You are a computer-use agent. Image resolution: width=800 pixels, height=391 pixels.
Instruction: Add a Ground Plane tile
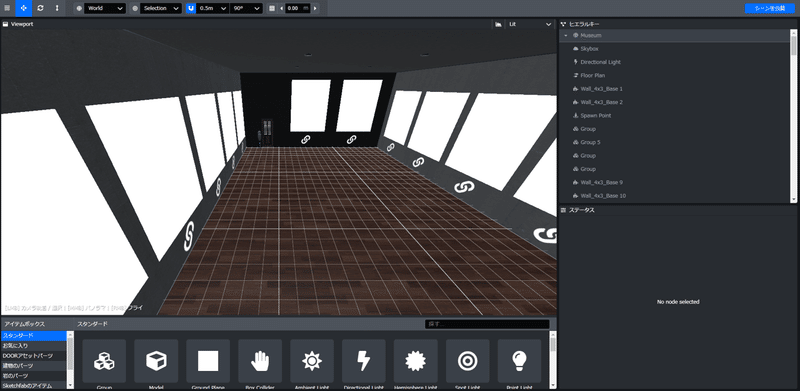click(208, 361)
